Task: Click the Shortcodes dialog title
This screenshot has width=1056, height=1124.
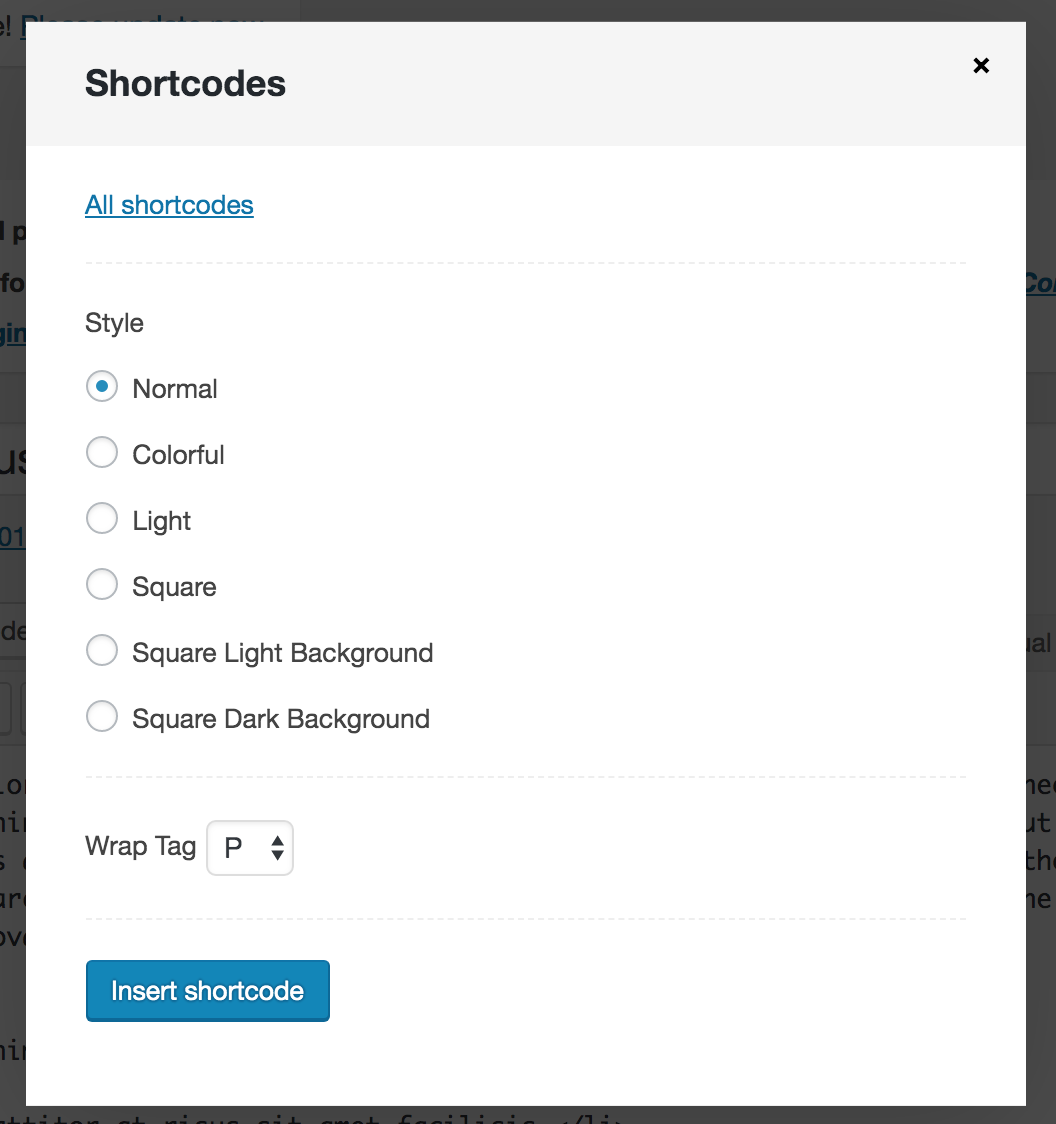Action: coord(185,83)
